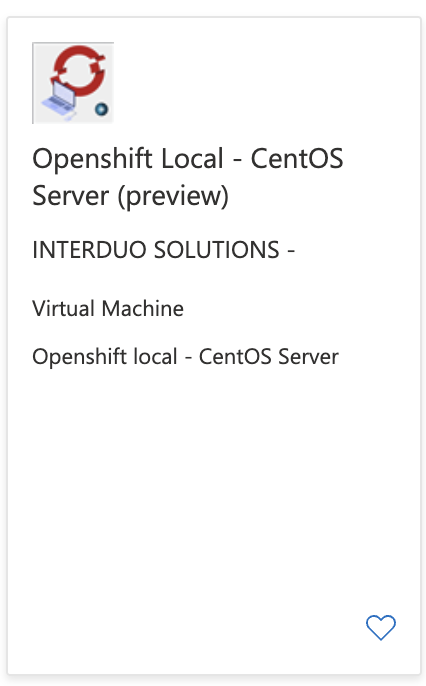Click the small blue badge on the logo
This screenshot has height=686, width=426.
[x=101, y=109]
